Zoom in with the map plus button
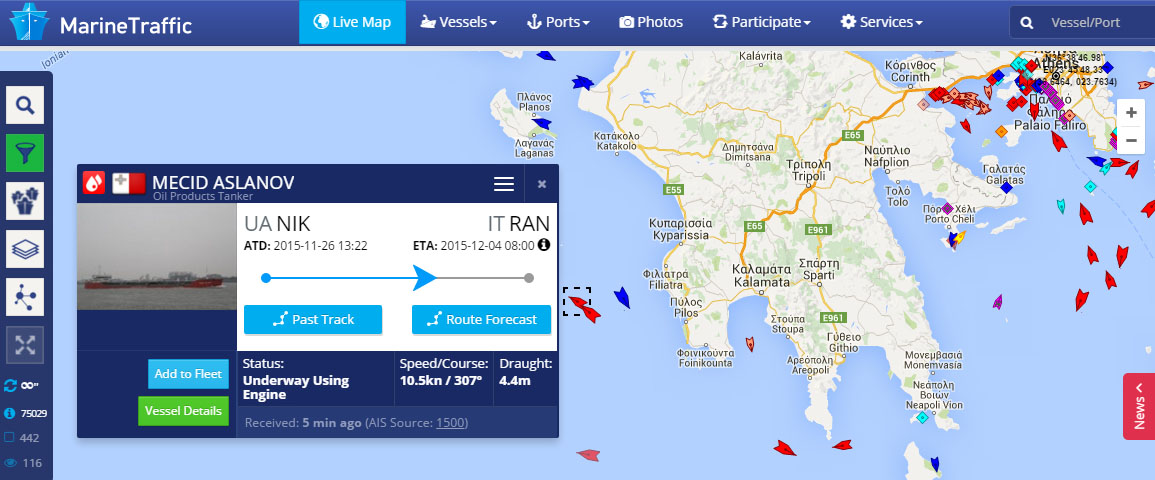 (x=1131, y=113)
